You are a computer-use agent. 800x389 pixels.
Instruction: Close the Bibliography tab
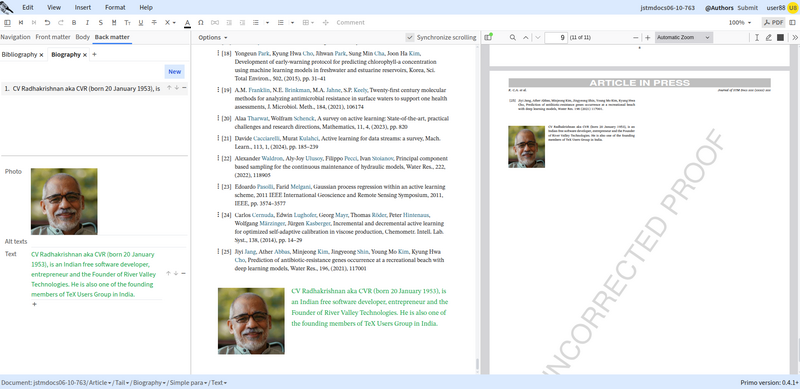[41, 55]
